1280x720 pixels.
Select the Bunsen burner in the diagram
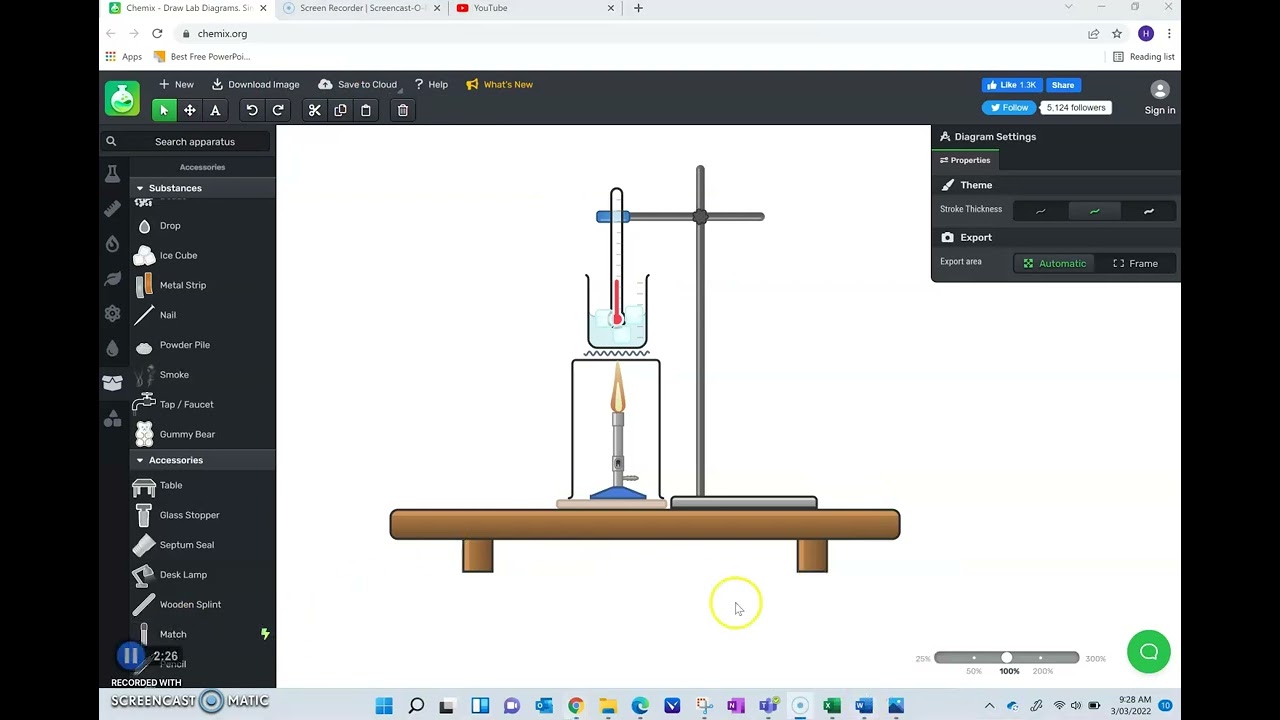coord(618,450)
